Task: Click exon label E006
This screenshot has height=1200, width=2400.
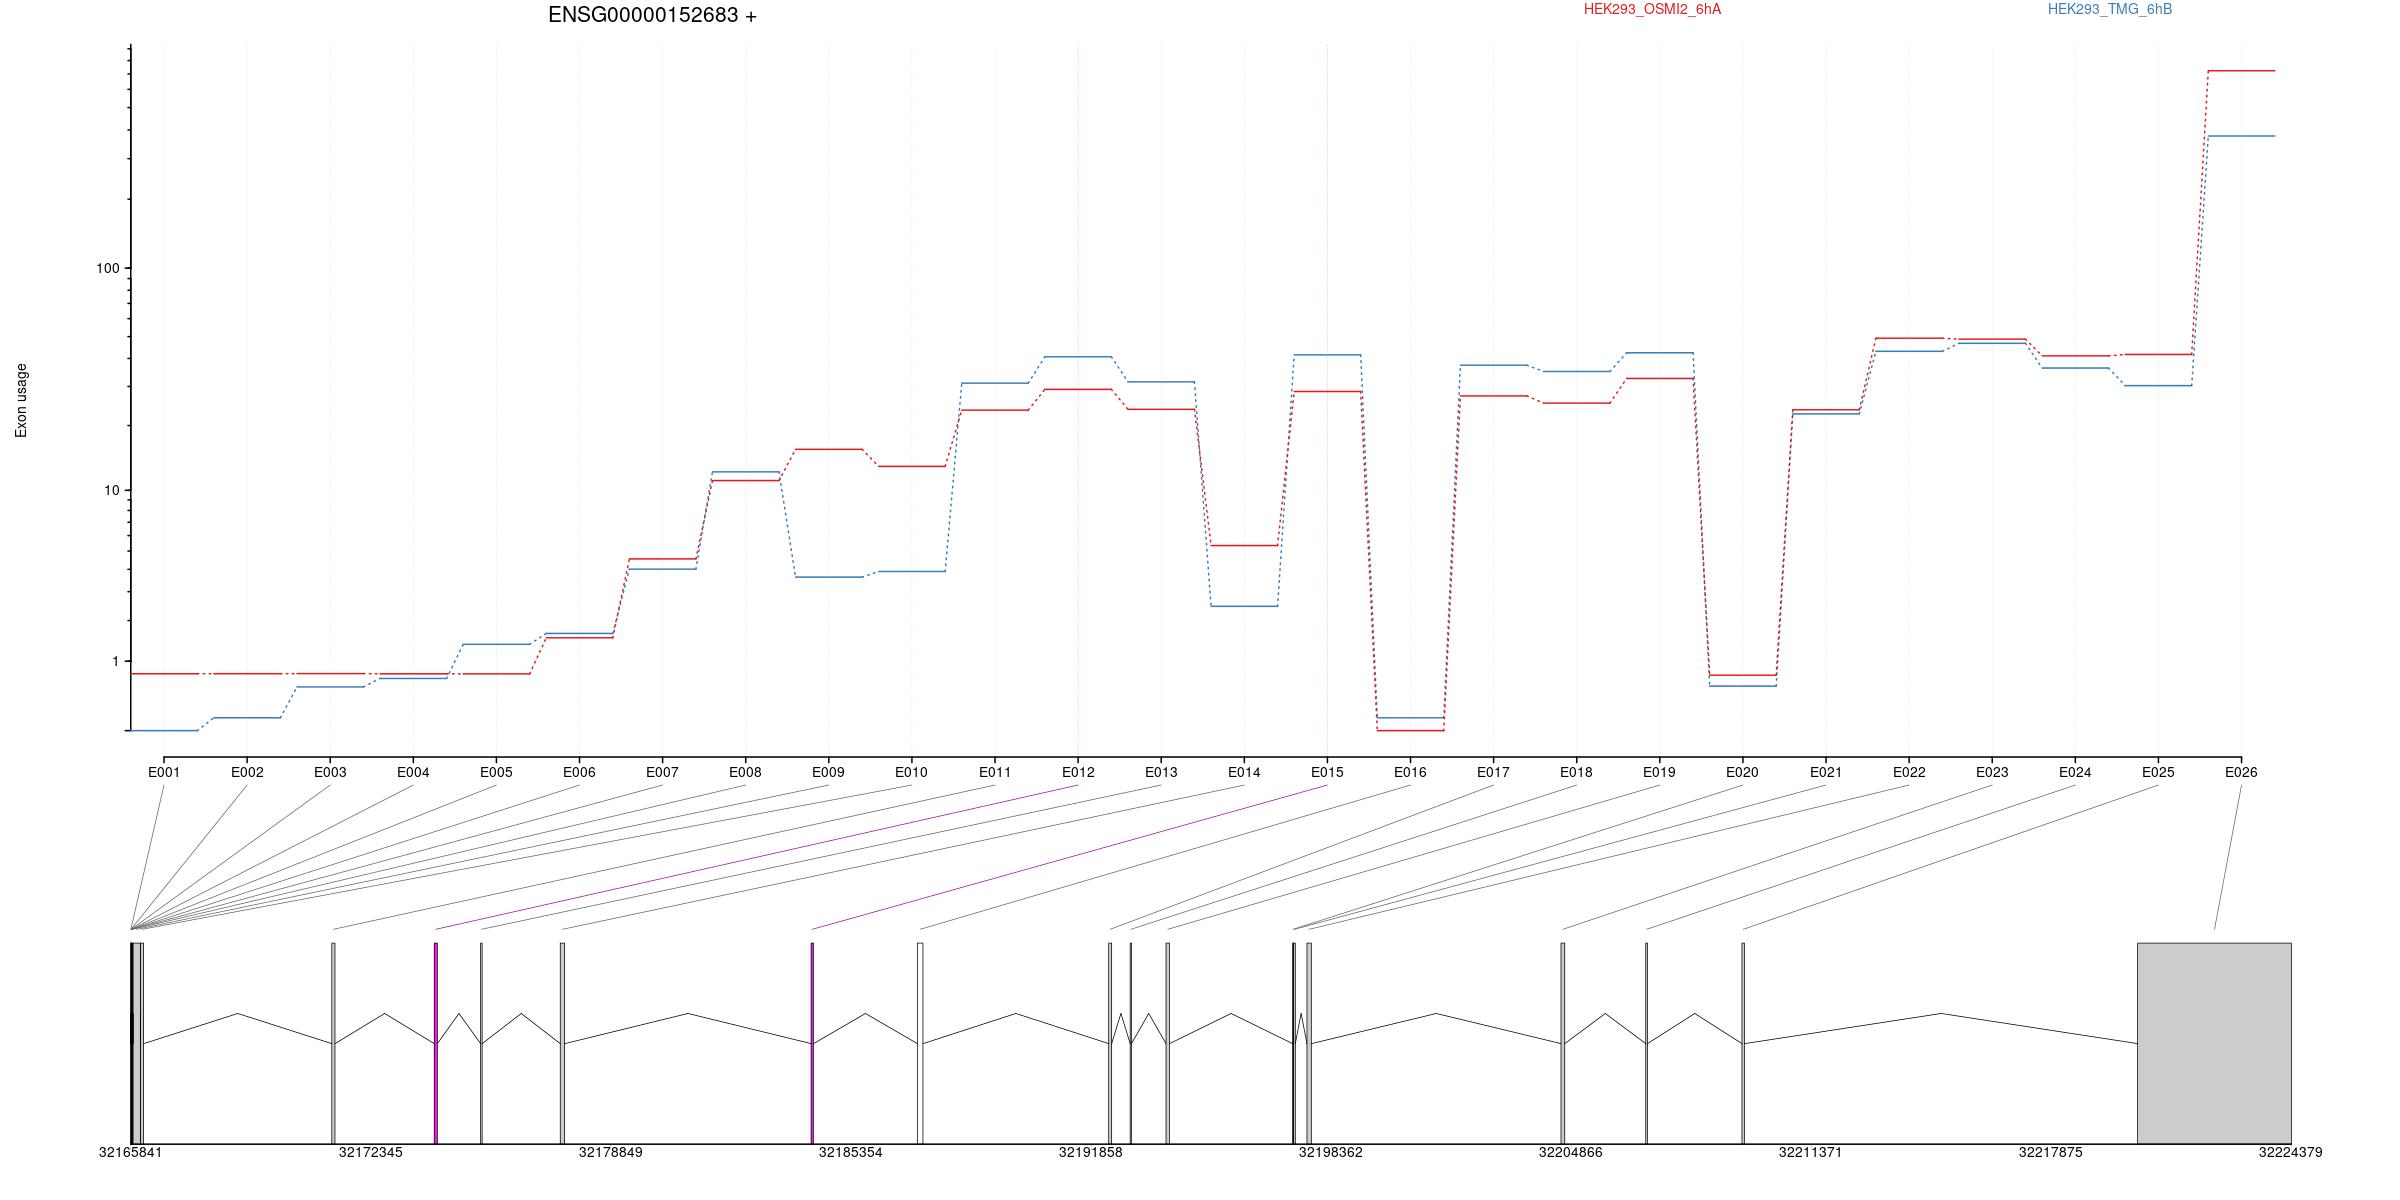Action: (579, 772)
